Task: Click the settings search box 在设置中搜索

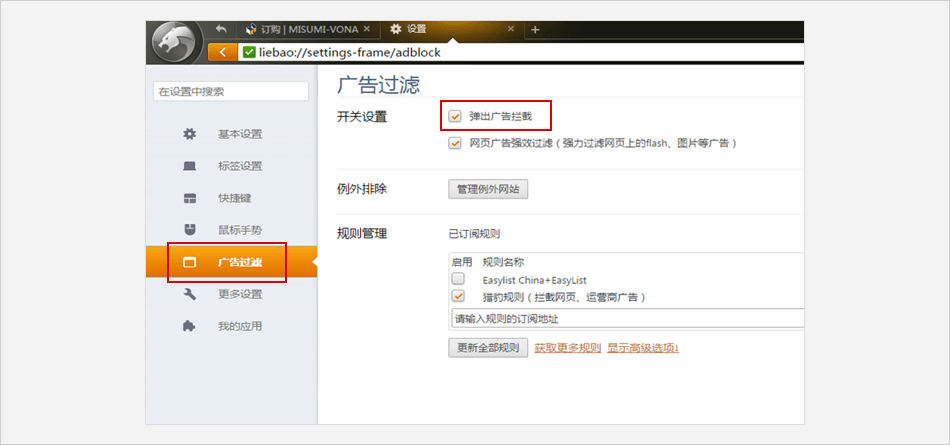Action: tap(231, 91)
